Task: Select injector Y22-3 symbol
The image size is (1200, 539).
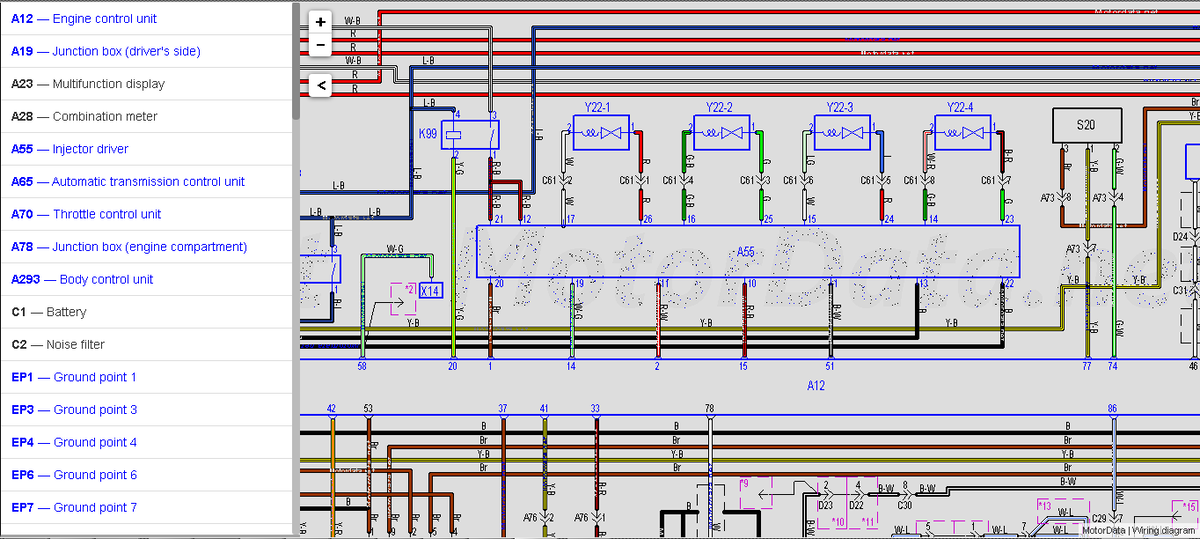Action: [x=843, y=133]
